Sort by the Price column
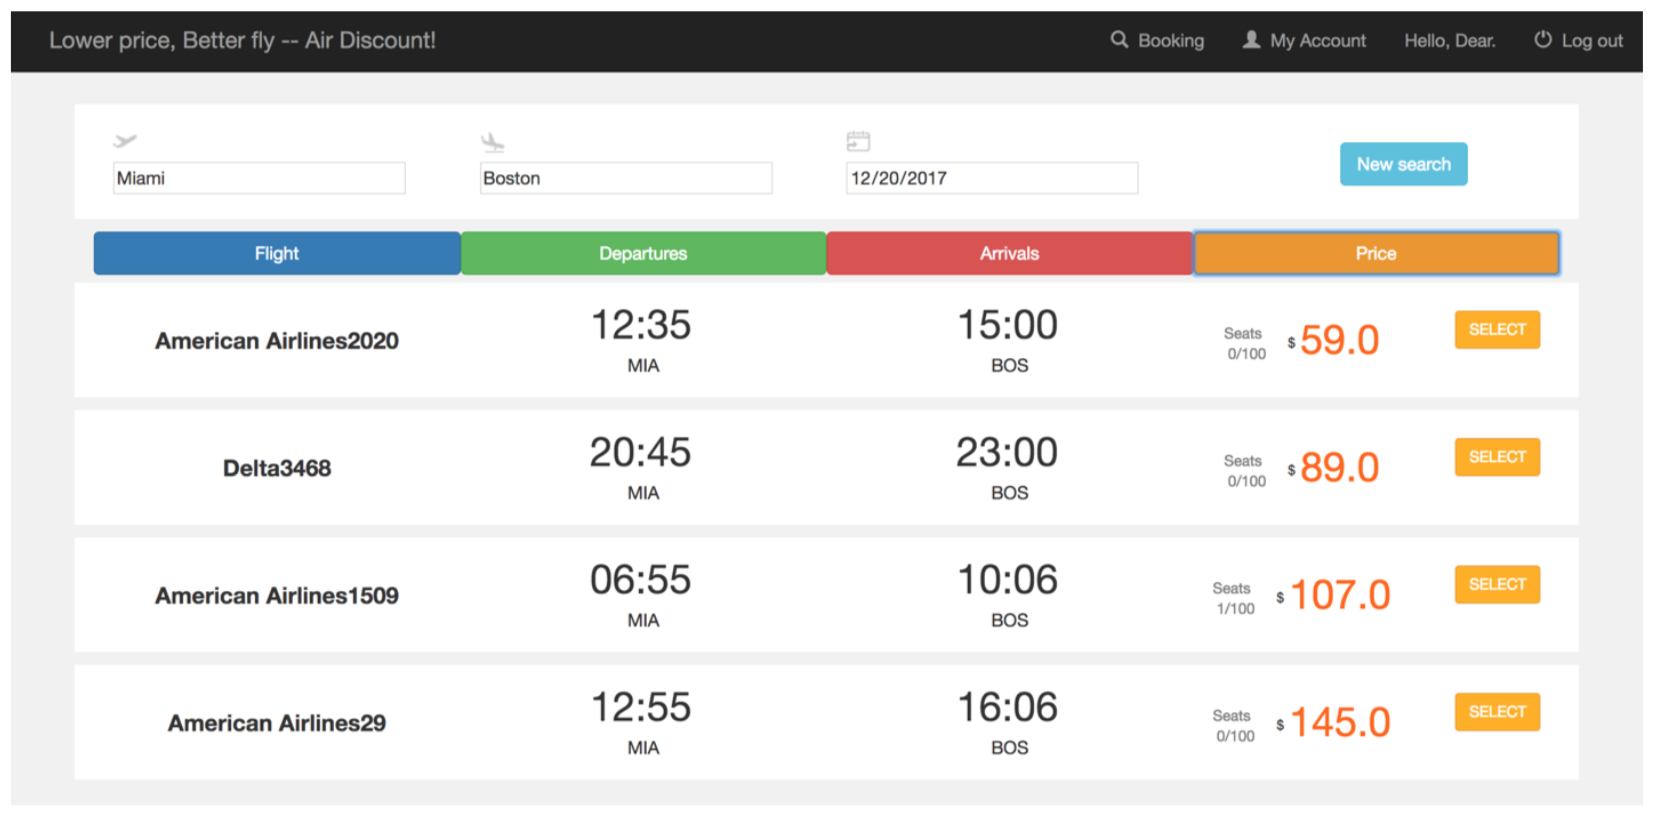The image size is (1656, 814). coord(1376,253)
